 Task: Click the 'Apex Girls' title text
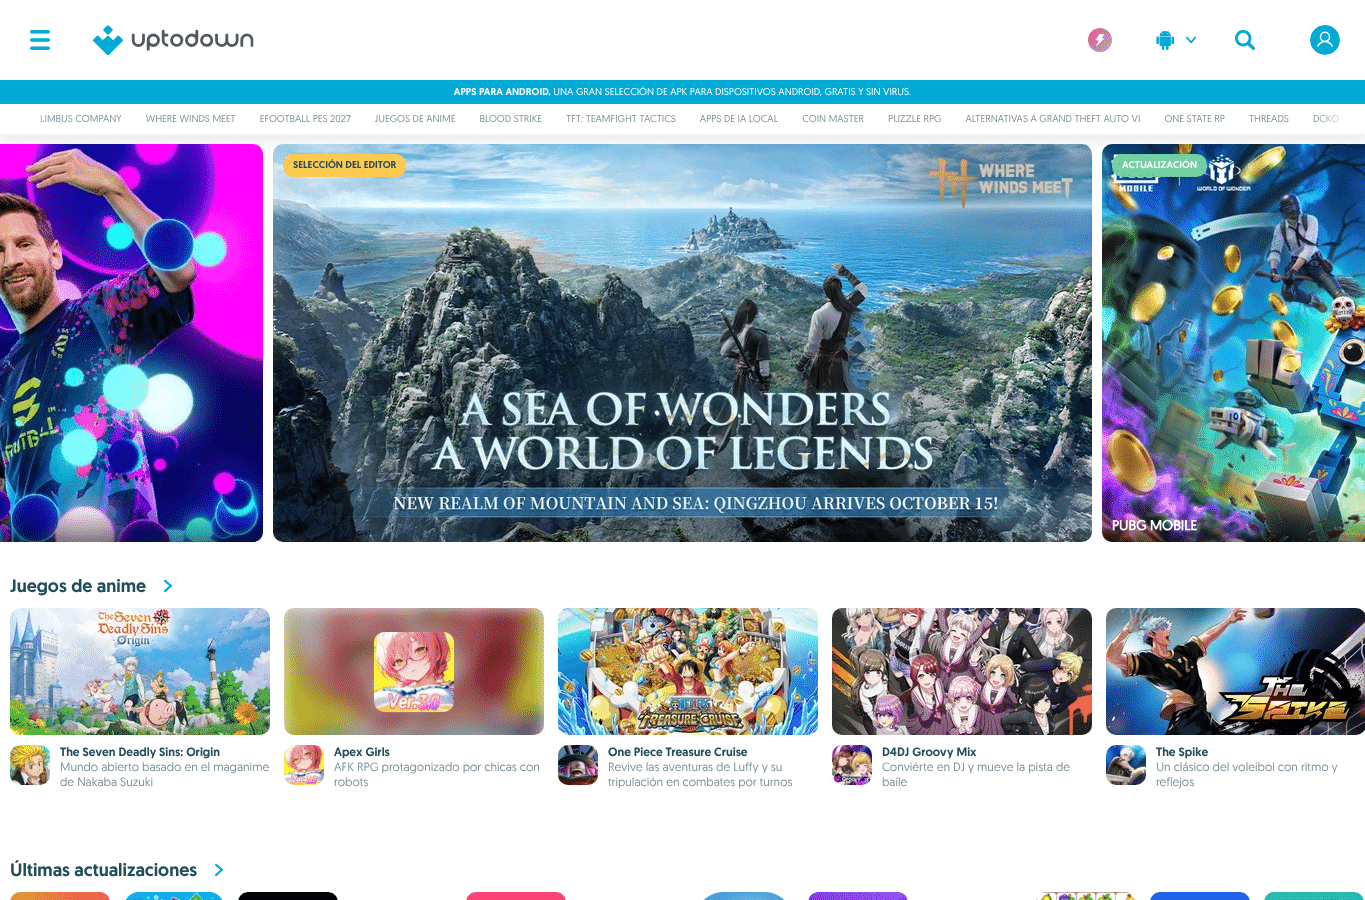point(362,752)
